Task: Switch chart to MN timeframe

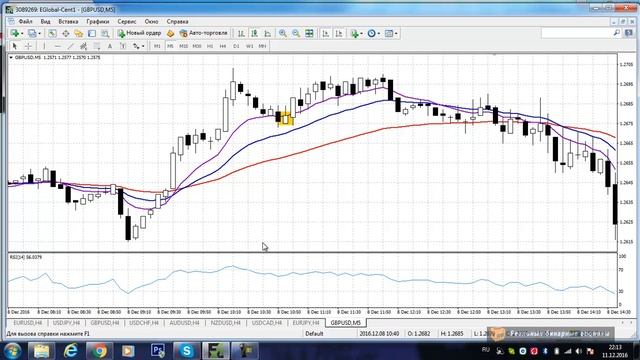Action: coord(262,46)
